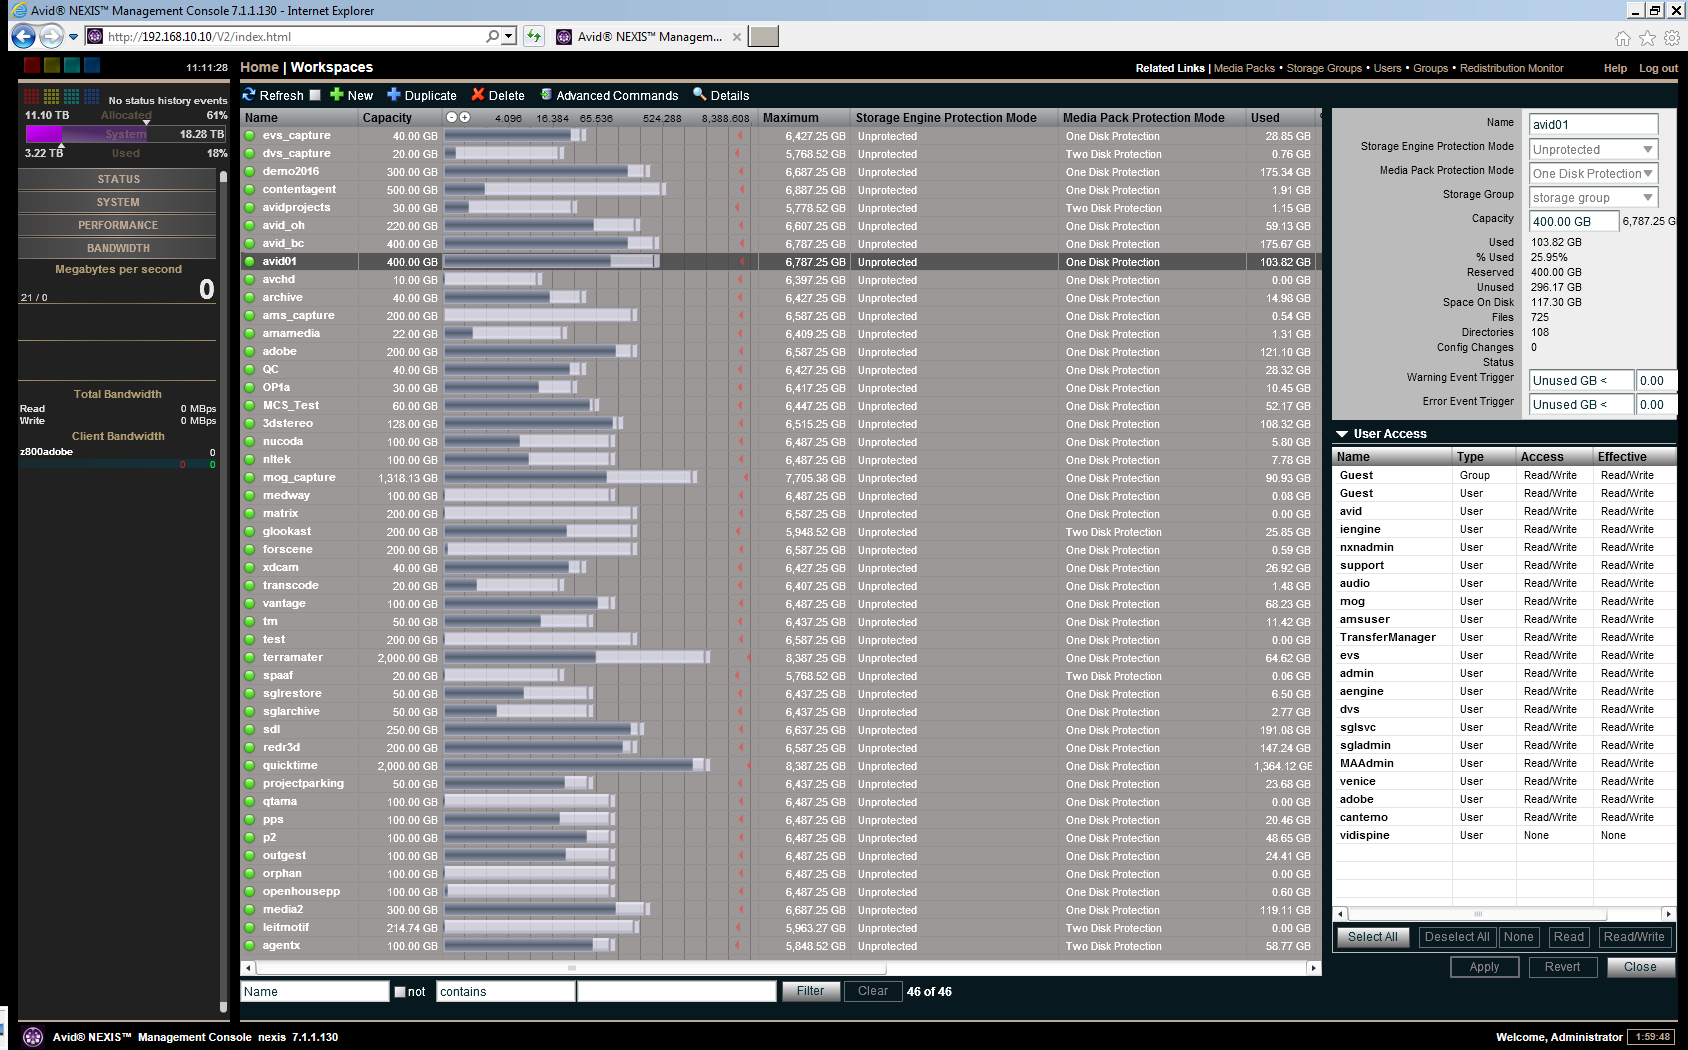Open Warning Event Trigger condition dropdown
Image resolution: width=1688 pixels, height=1050 pixels.
[x=1582, y=380]
